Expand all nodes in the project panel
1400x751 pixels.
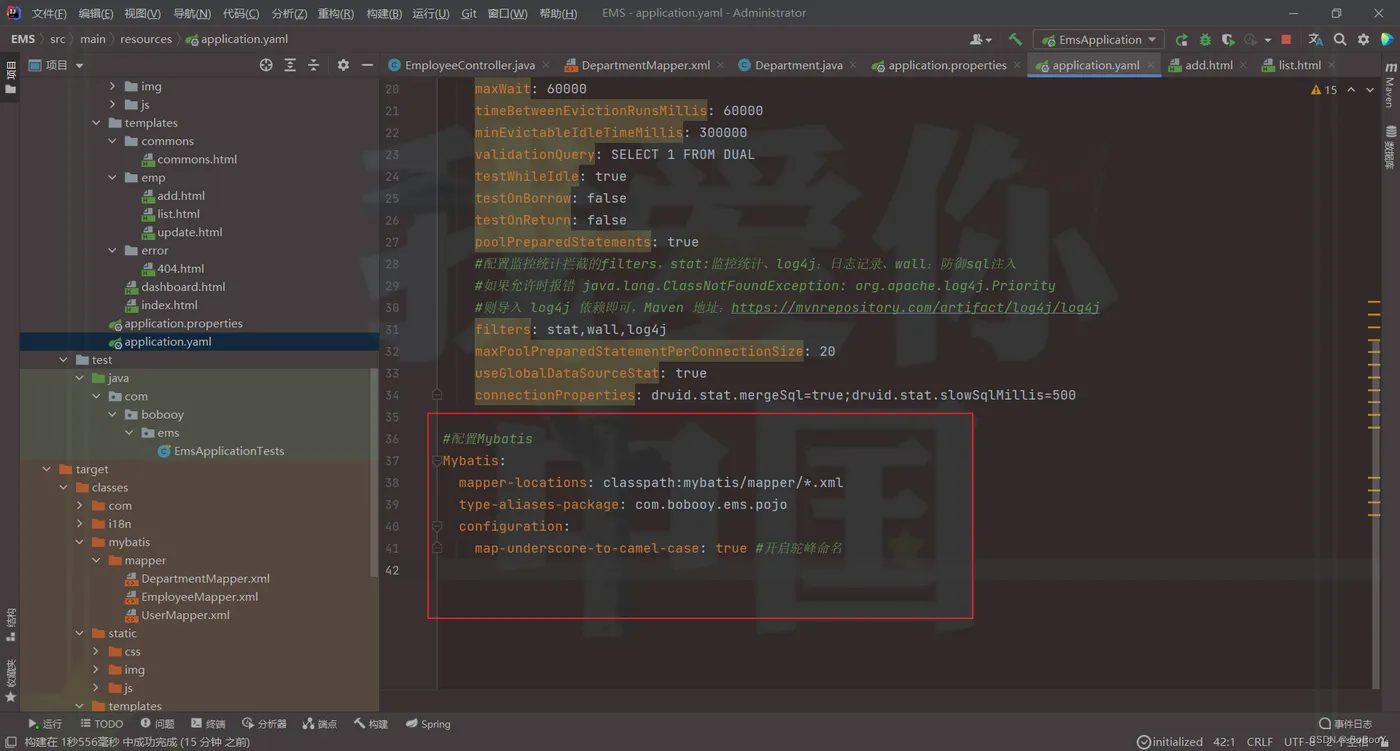point(290,65)
